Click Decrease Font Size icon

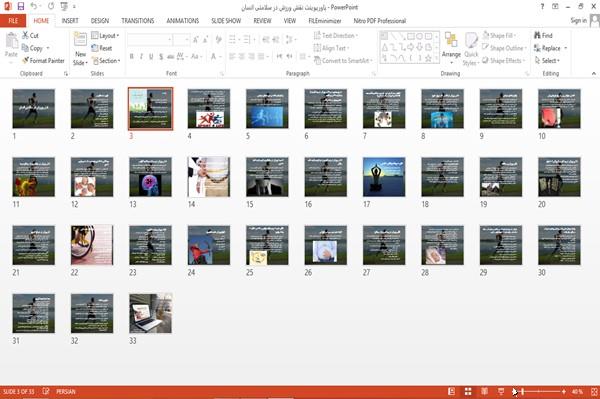click(206, 39)
